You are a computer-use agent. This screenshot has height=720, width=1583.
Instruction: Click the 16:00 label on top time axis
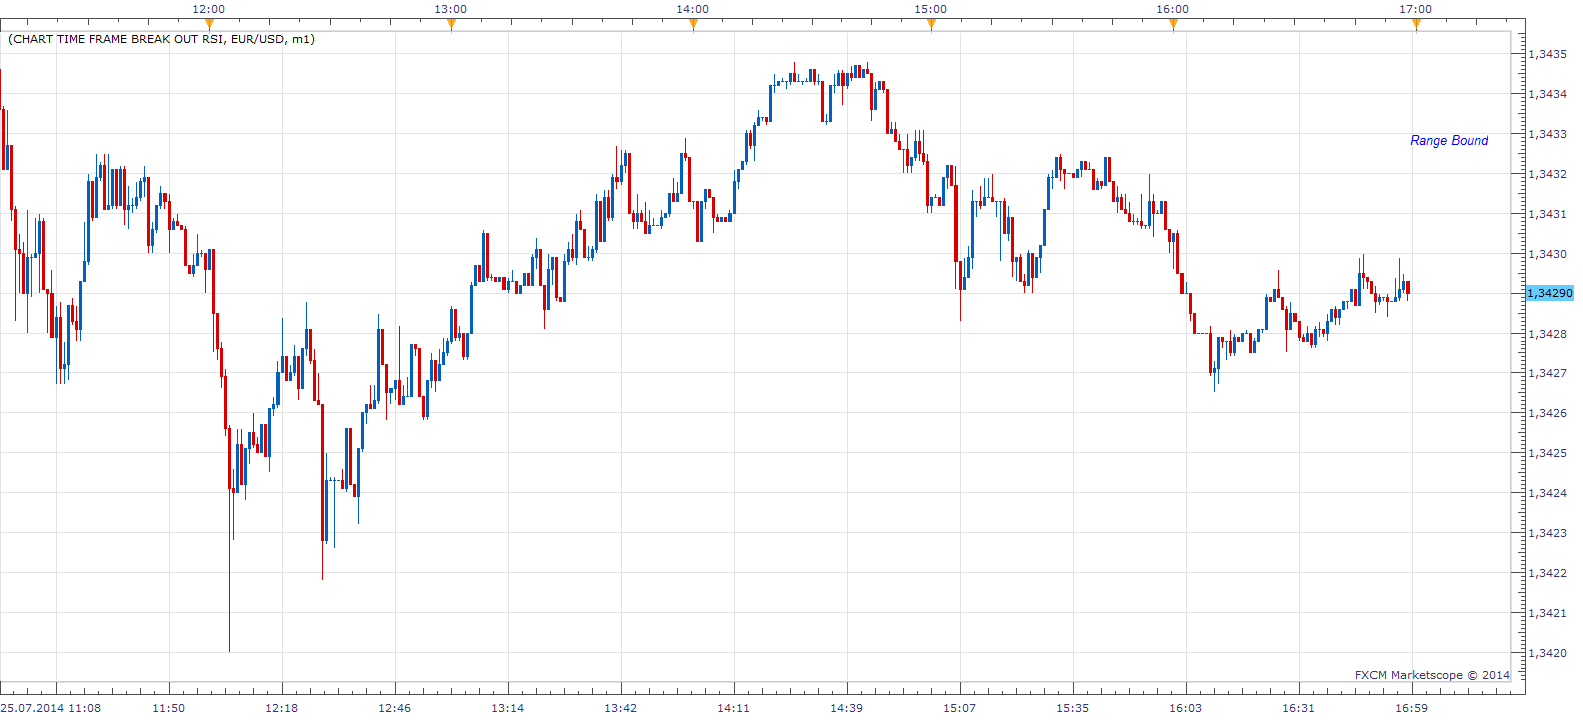1173,9
